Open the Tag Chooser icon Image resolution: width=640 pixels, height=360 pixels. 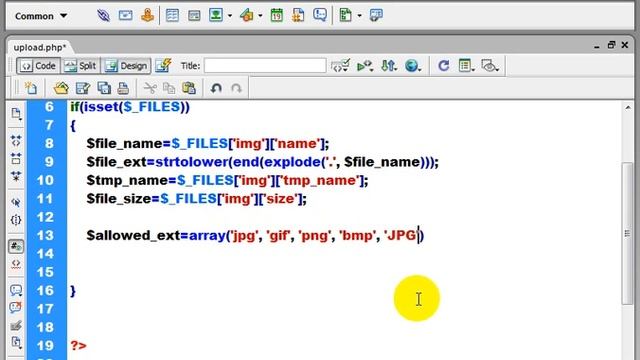pyautogui.click(x=376, y=16)
